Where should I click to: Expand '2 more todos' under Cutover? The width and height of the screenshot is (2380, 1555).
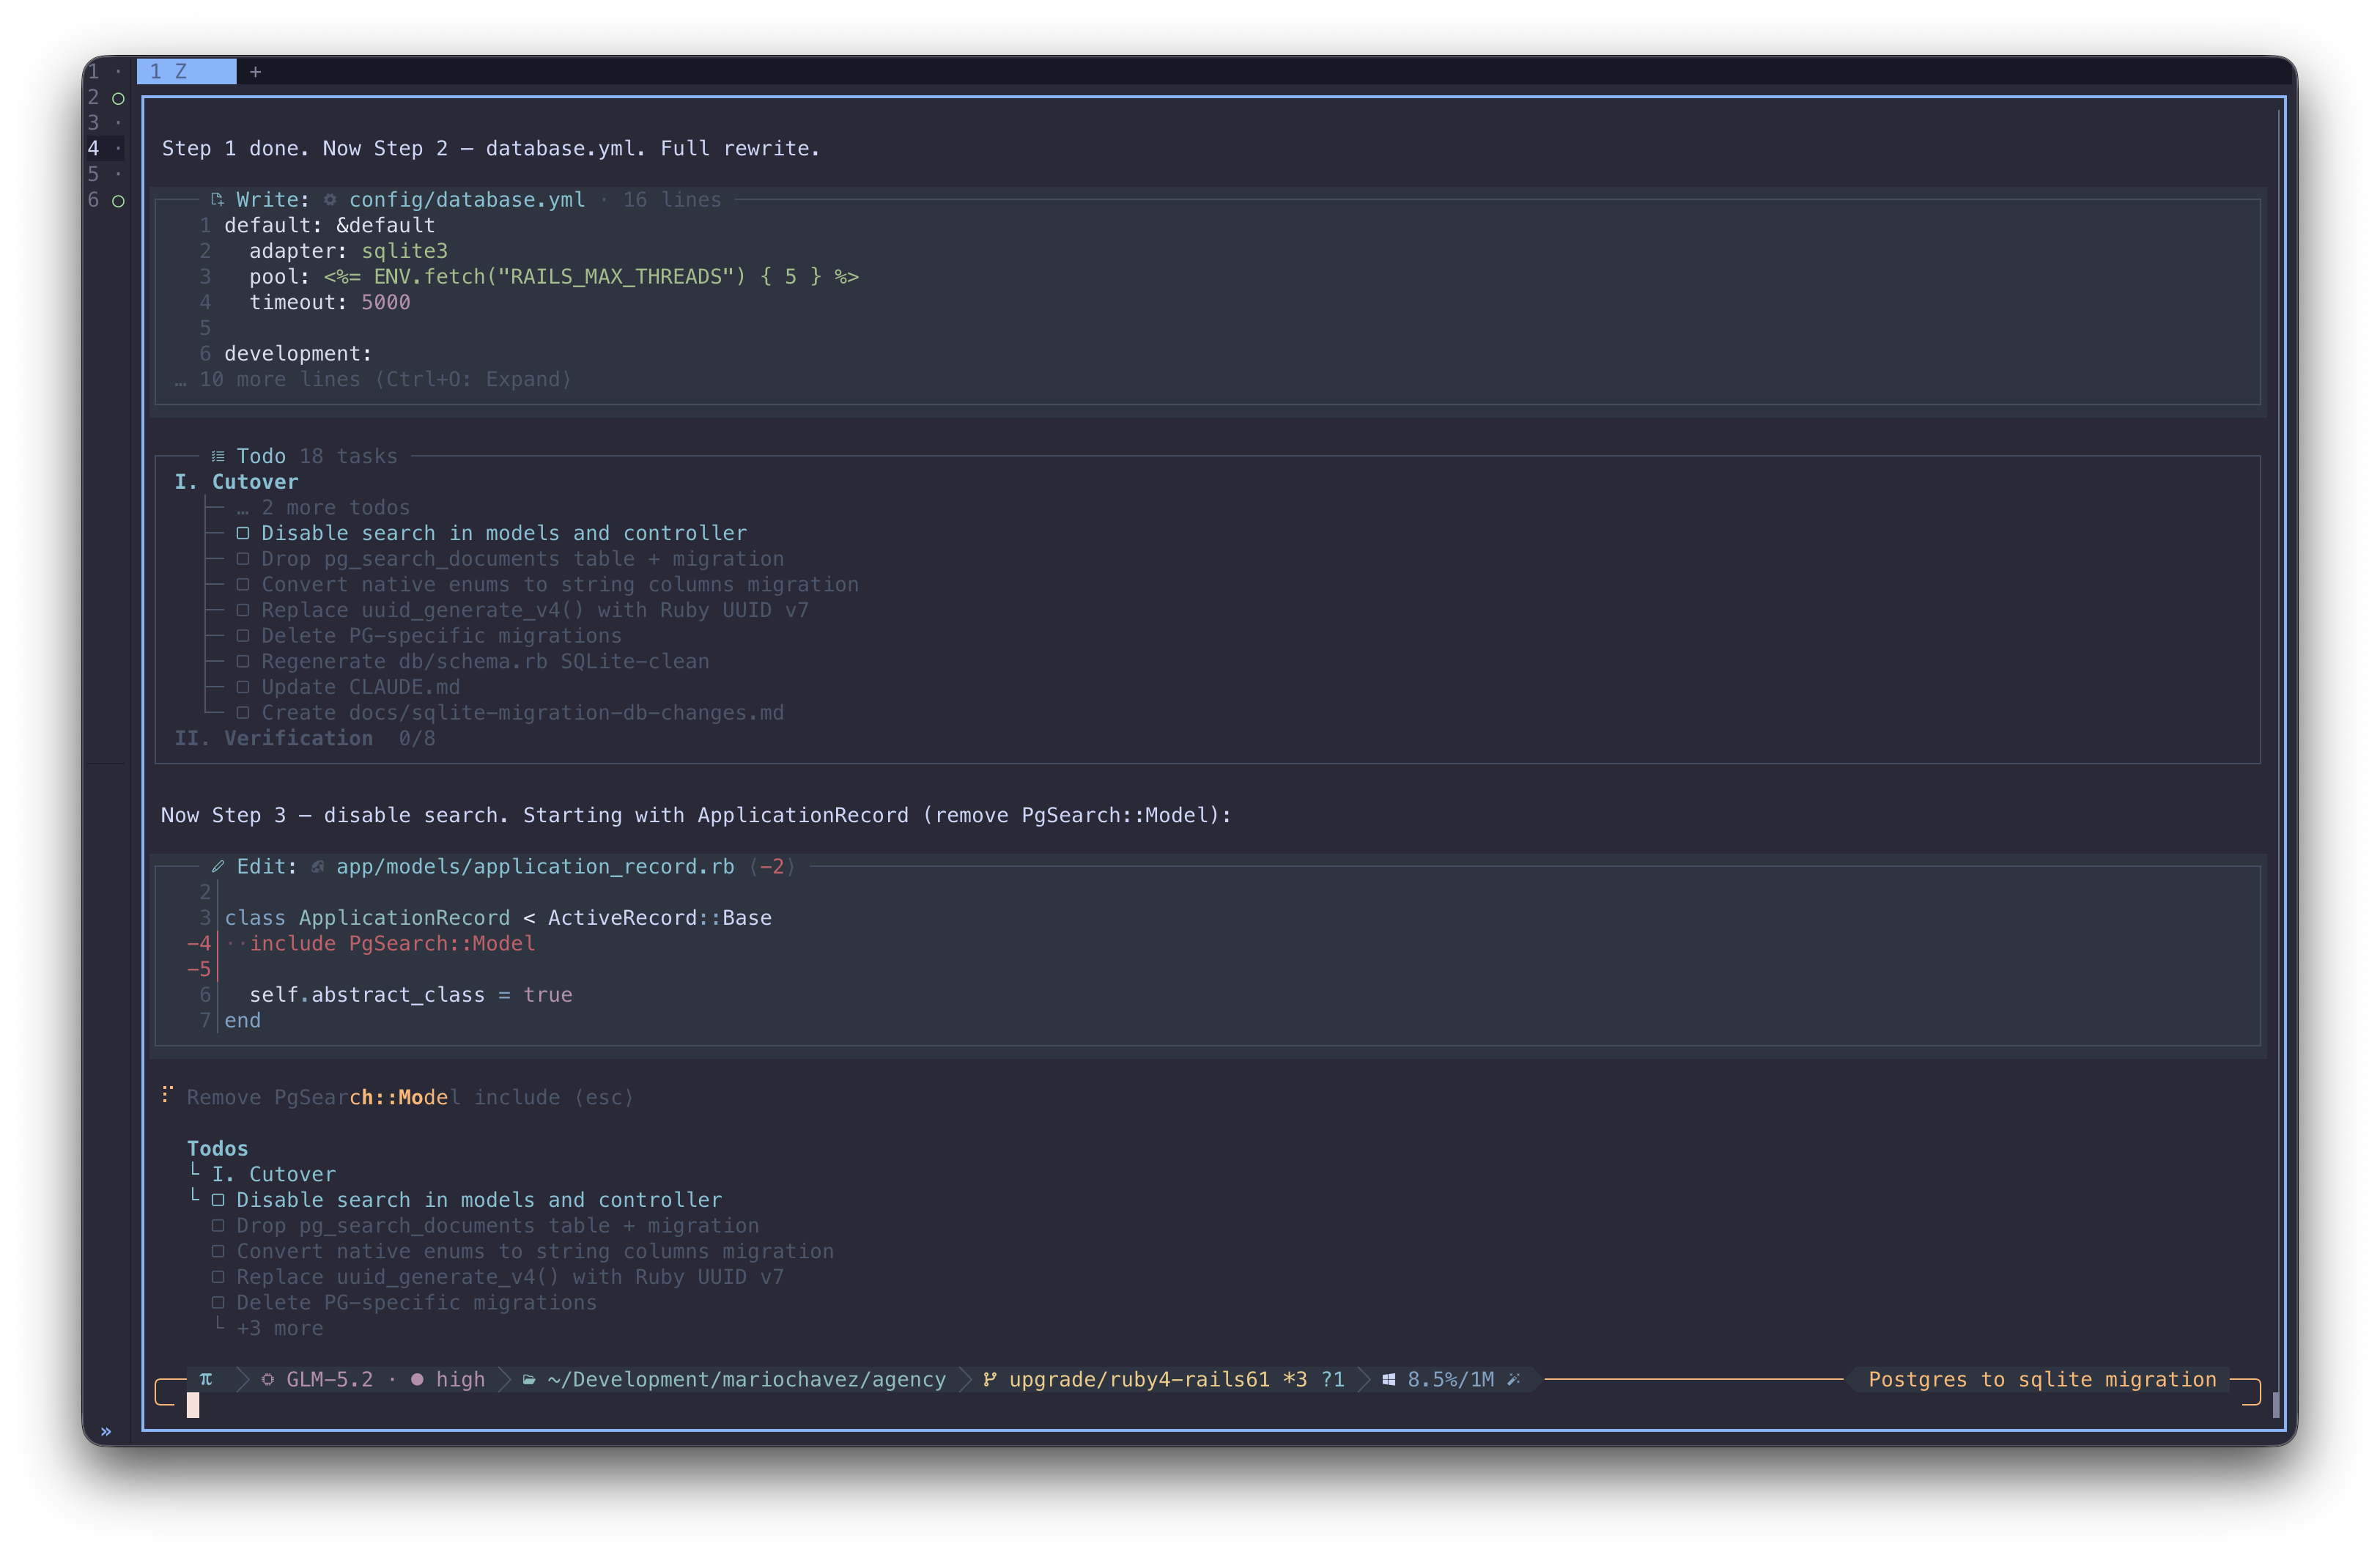point(323,507)
